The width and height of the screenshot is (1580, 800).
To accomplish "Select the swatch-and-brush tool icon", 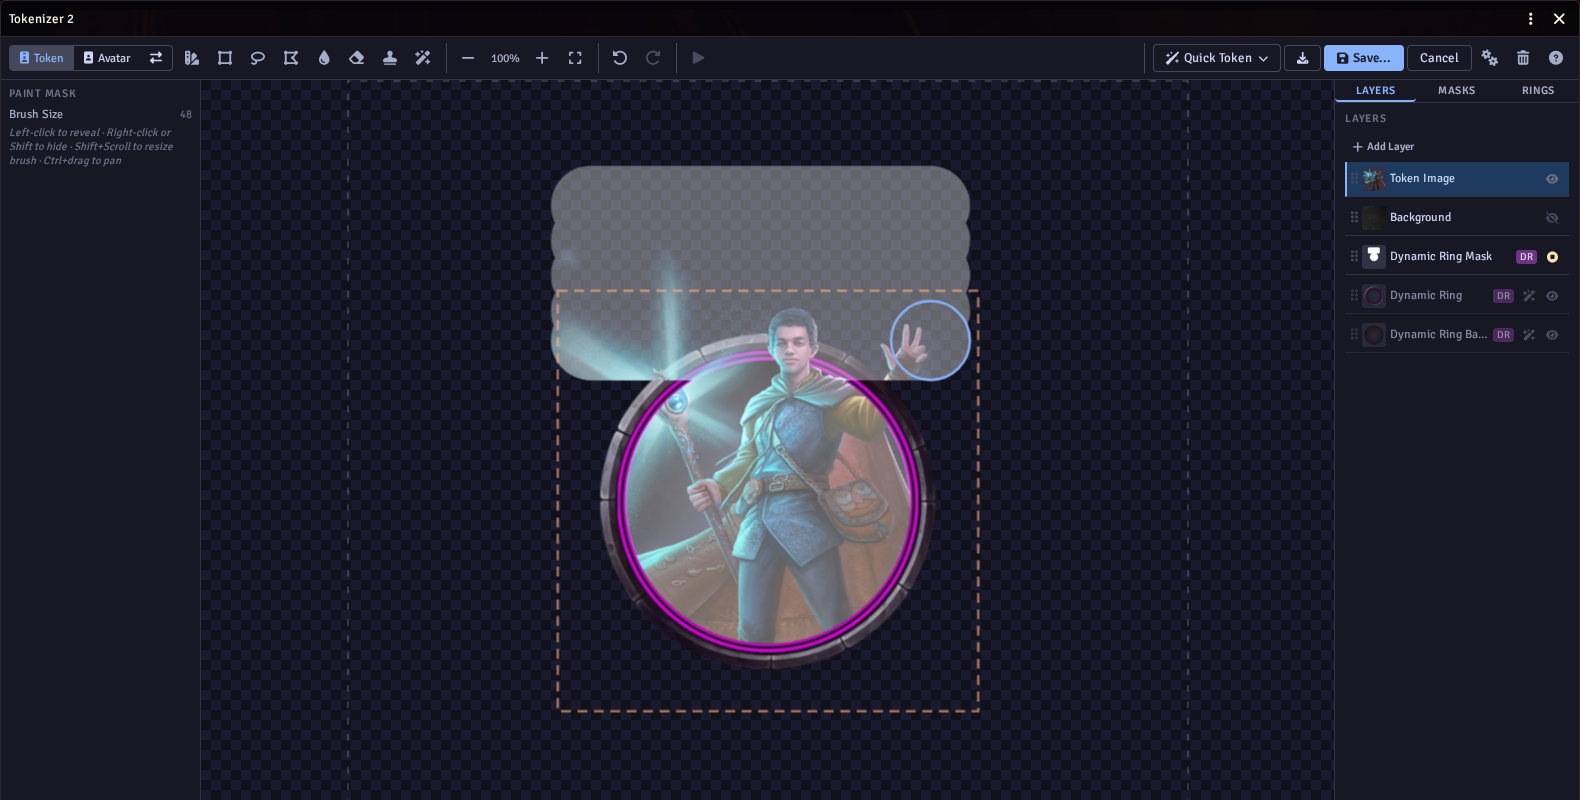I will 192,58.
